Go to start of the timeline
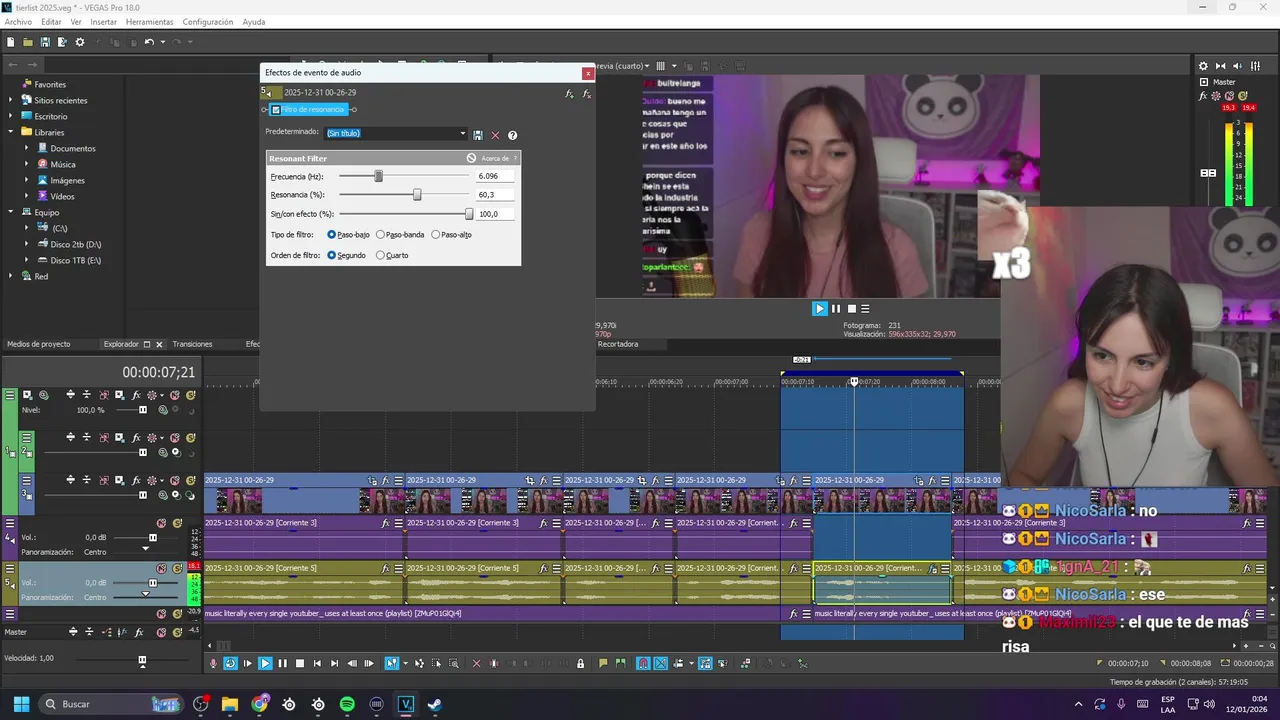This screenshot has width=1280, height=720. point(317,663)
